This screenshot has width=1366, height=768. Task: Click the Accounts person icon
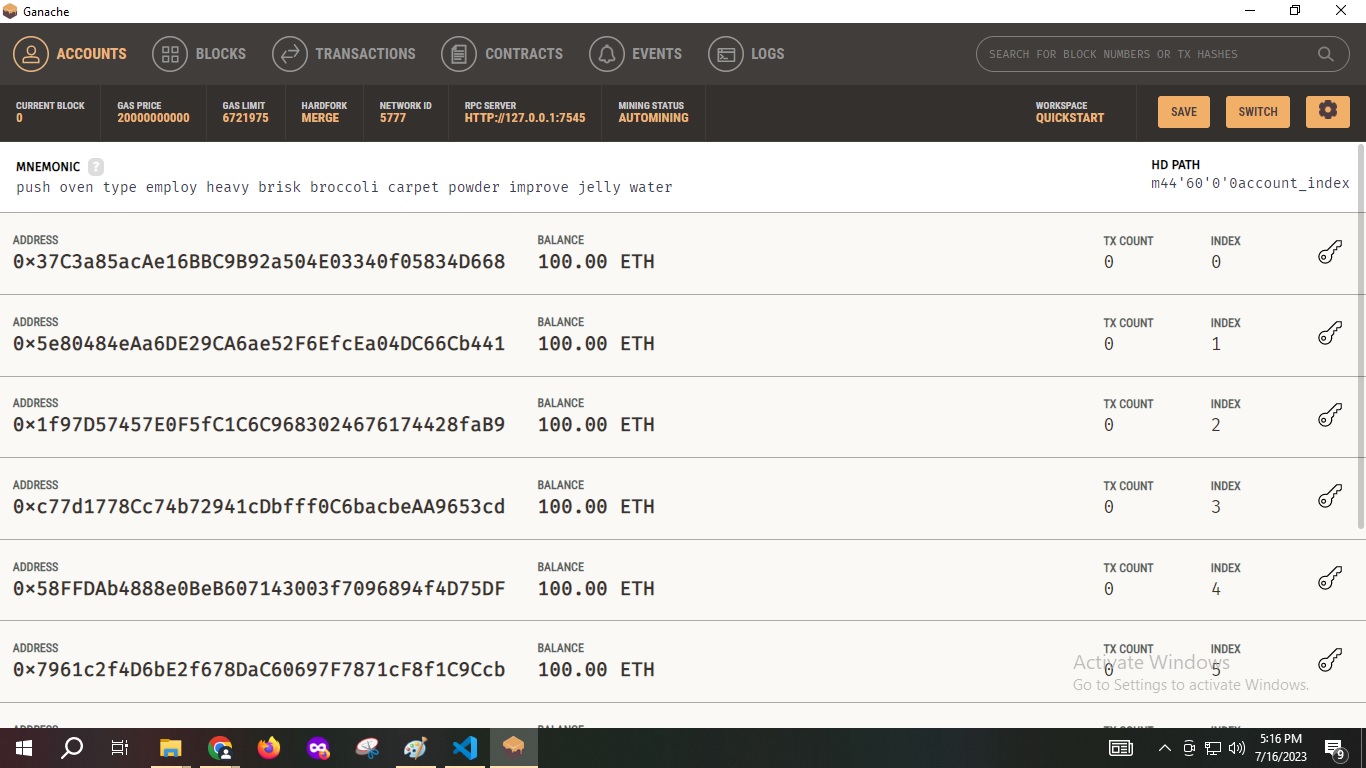(30, 54)
